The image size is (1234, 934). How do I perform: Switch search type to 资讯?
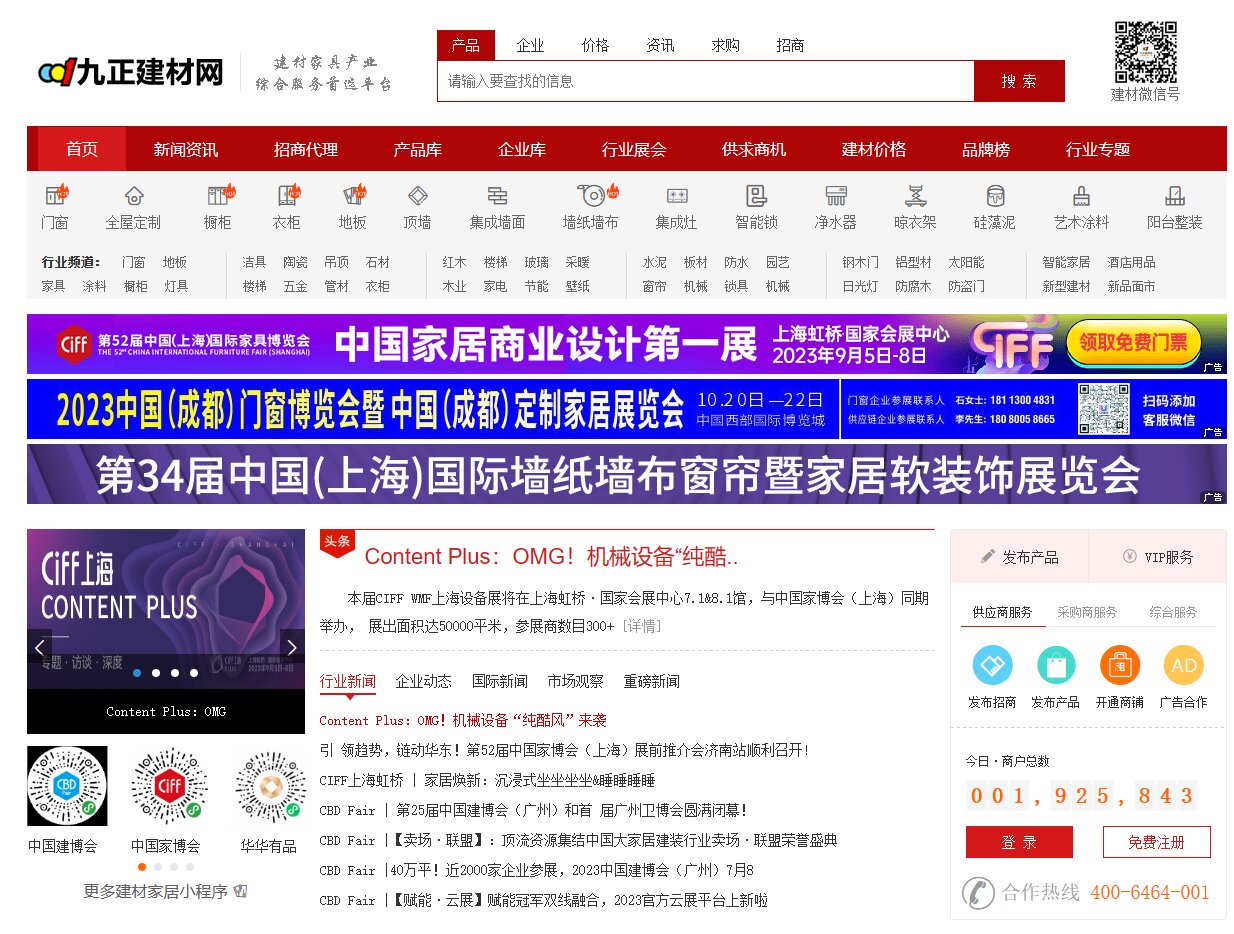coord(660,45)
